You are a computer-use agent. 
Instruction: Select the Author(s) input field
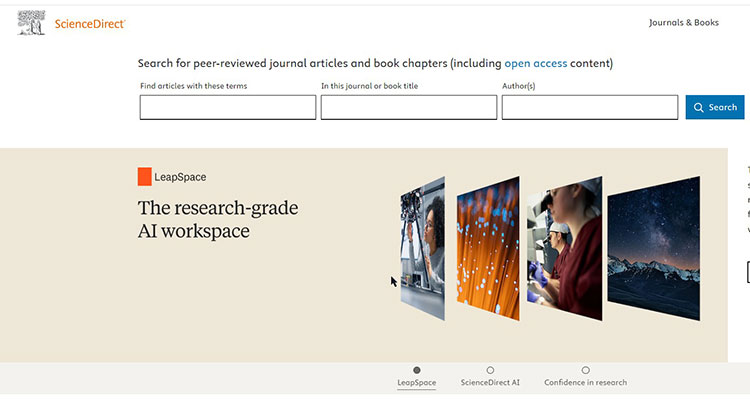[590, 108]
